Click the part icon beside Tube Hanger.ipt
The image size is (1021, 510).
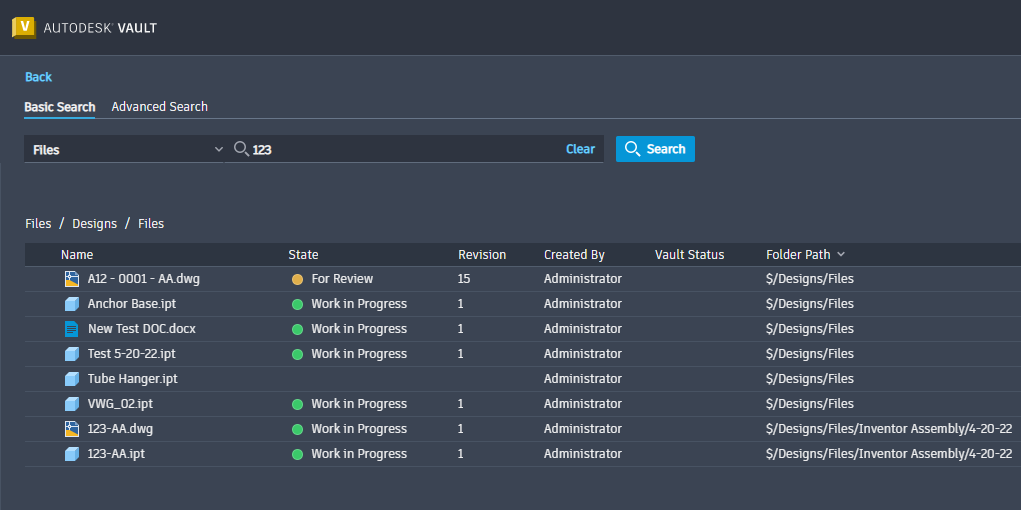(x=71, y=379)
